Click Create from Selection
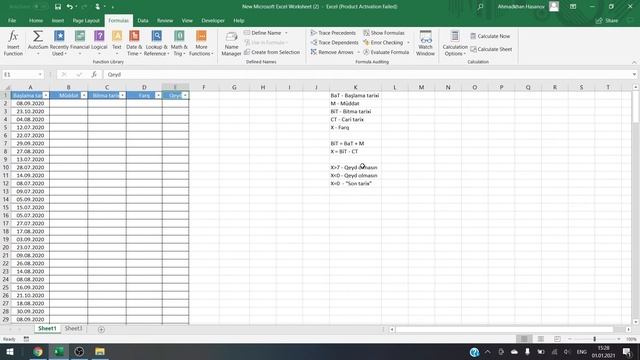The height and width of the screenshot is (360, 640). (272, 52)
